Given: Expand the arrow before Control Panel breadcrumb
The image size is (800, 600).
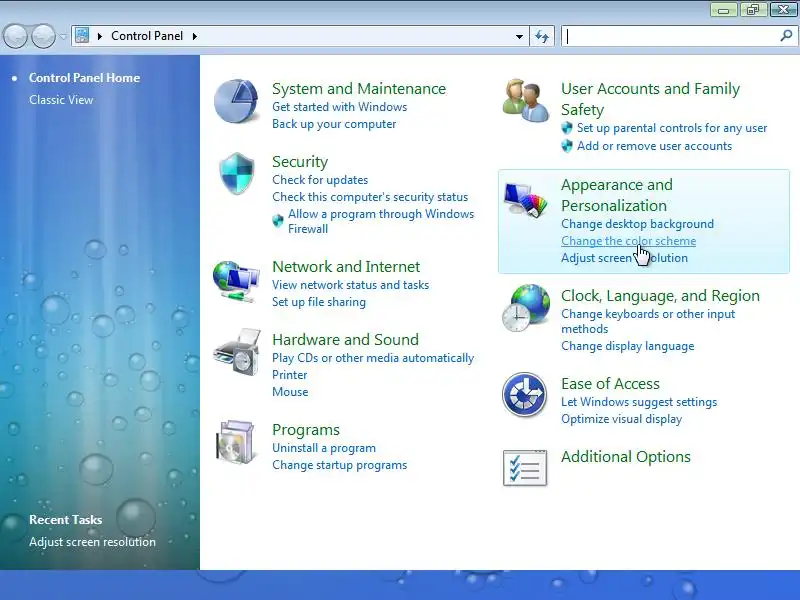Looking at the screenshot, I should pos(100,36).
